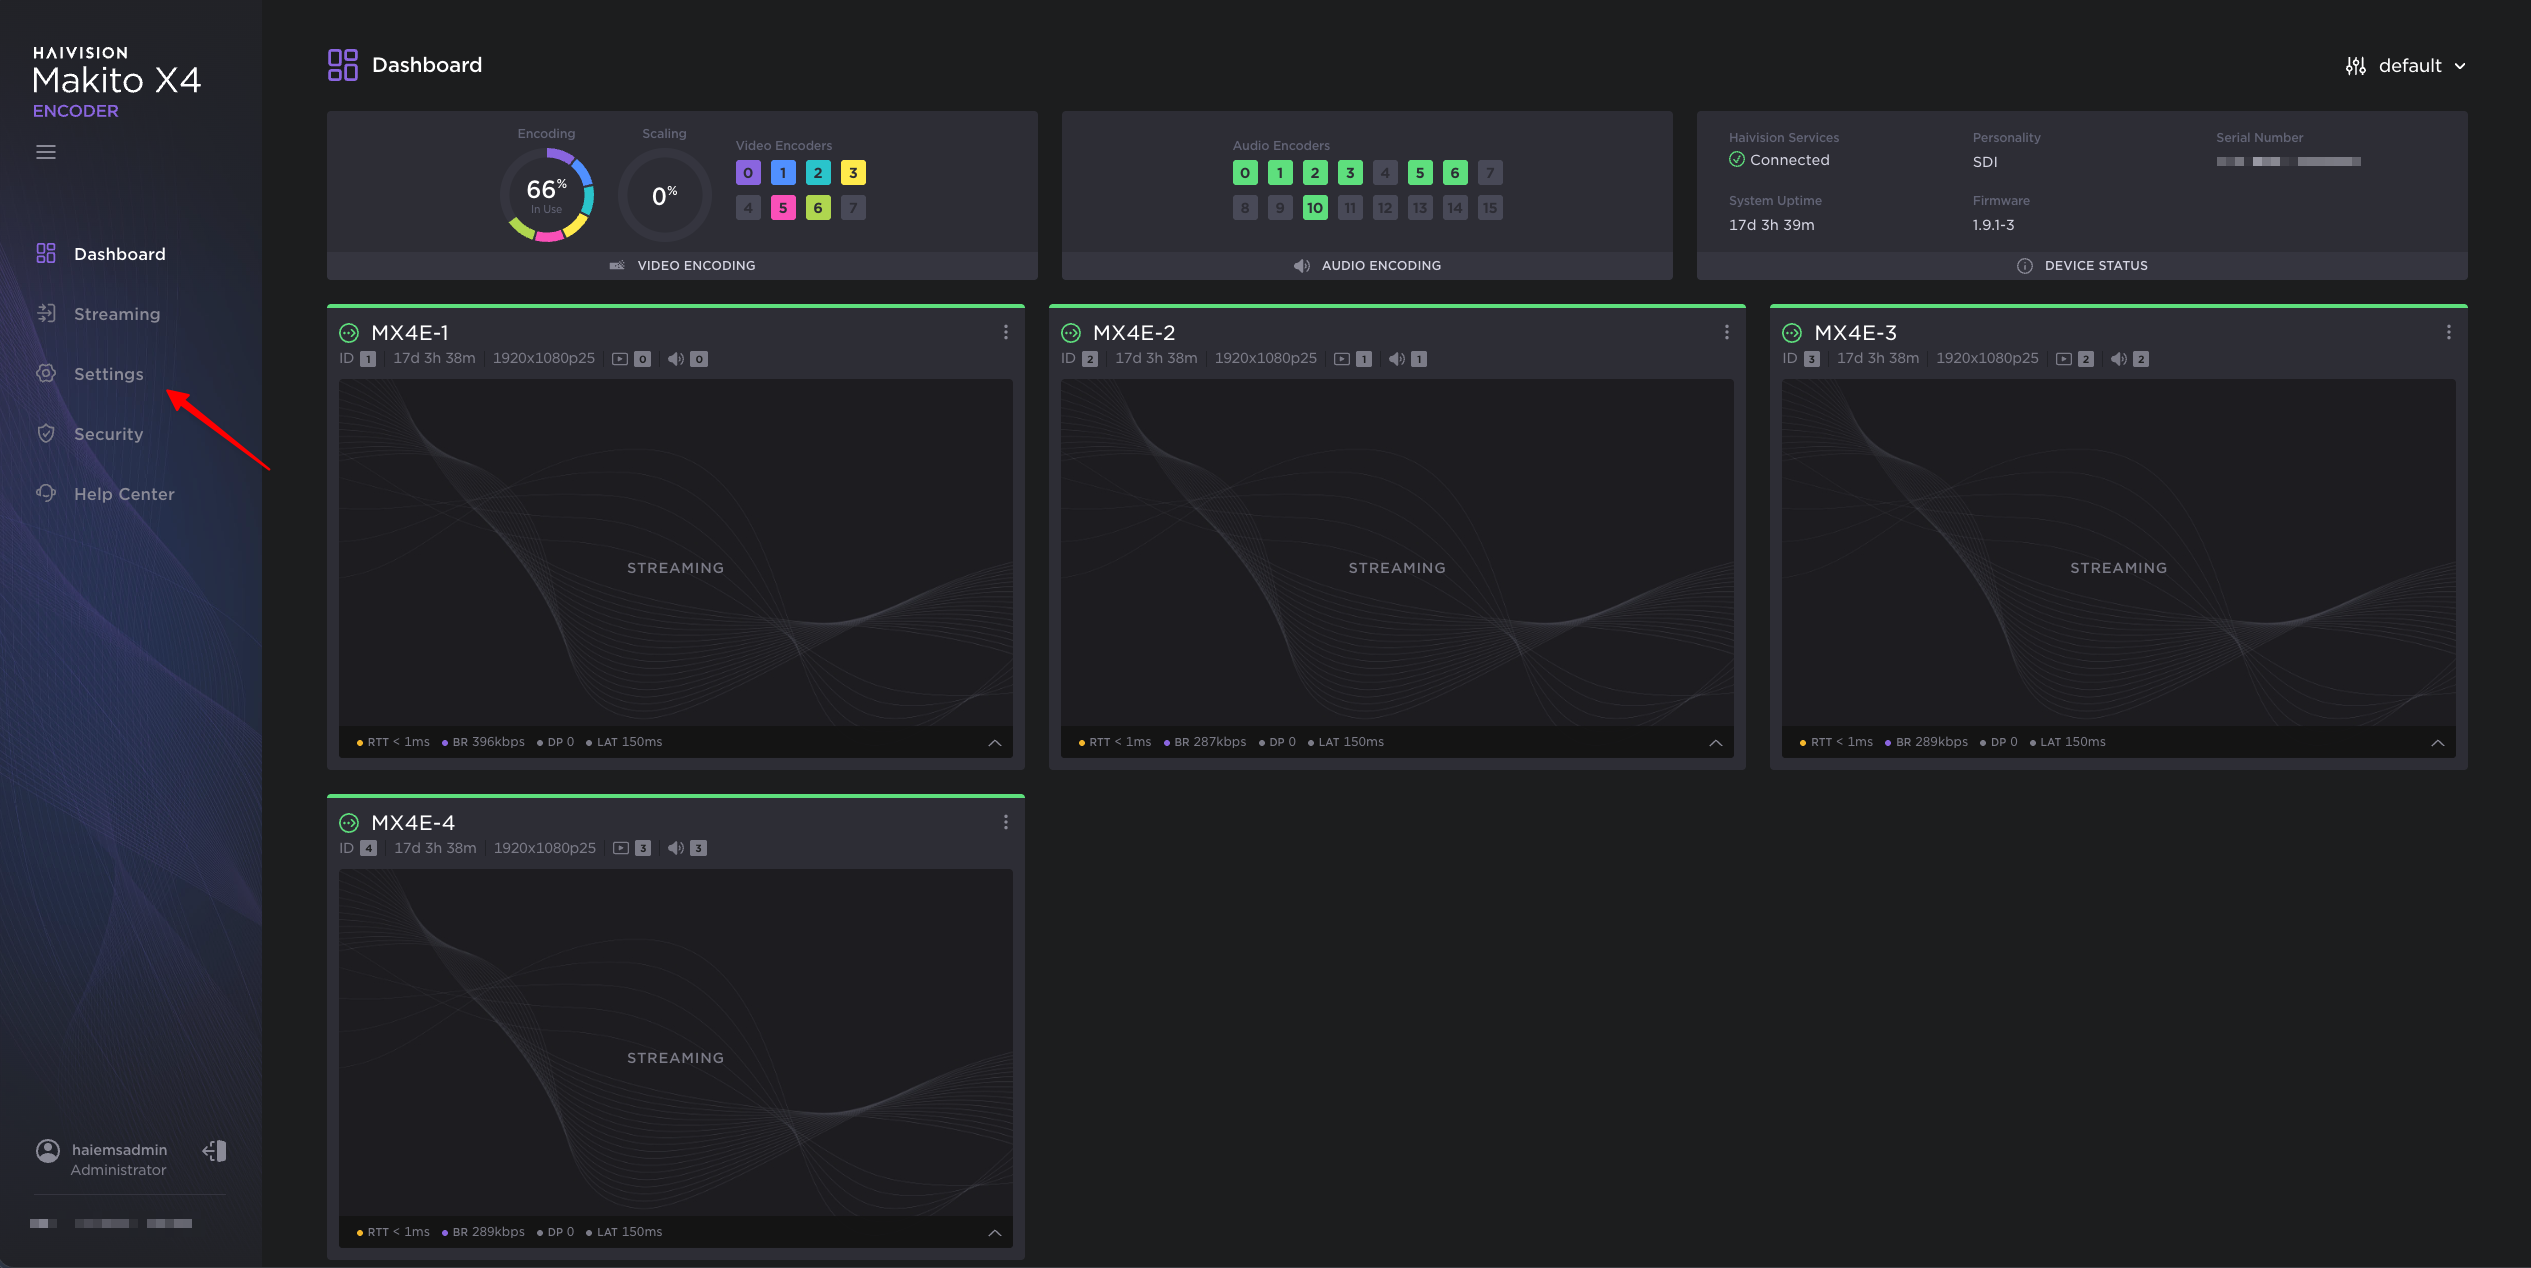
Task: Select audio encoder 0 badge
Action: pos(1245,173)
